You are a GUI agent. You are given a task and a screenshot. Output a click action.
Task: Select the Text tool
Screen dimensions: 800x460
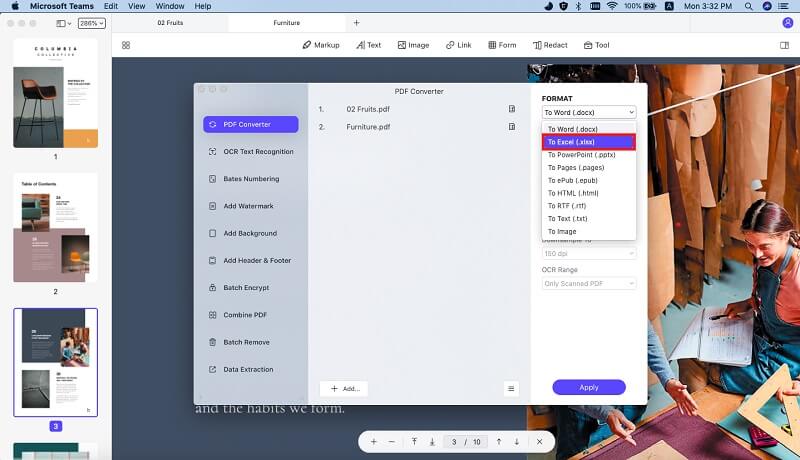click(x=368, y=45)
